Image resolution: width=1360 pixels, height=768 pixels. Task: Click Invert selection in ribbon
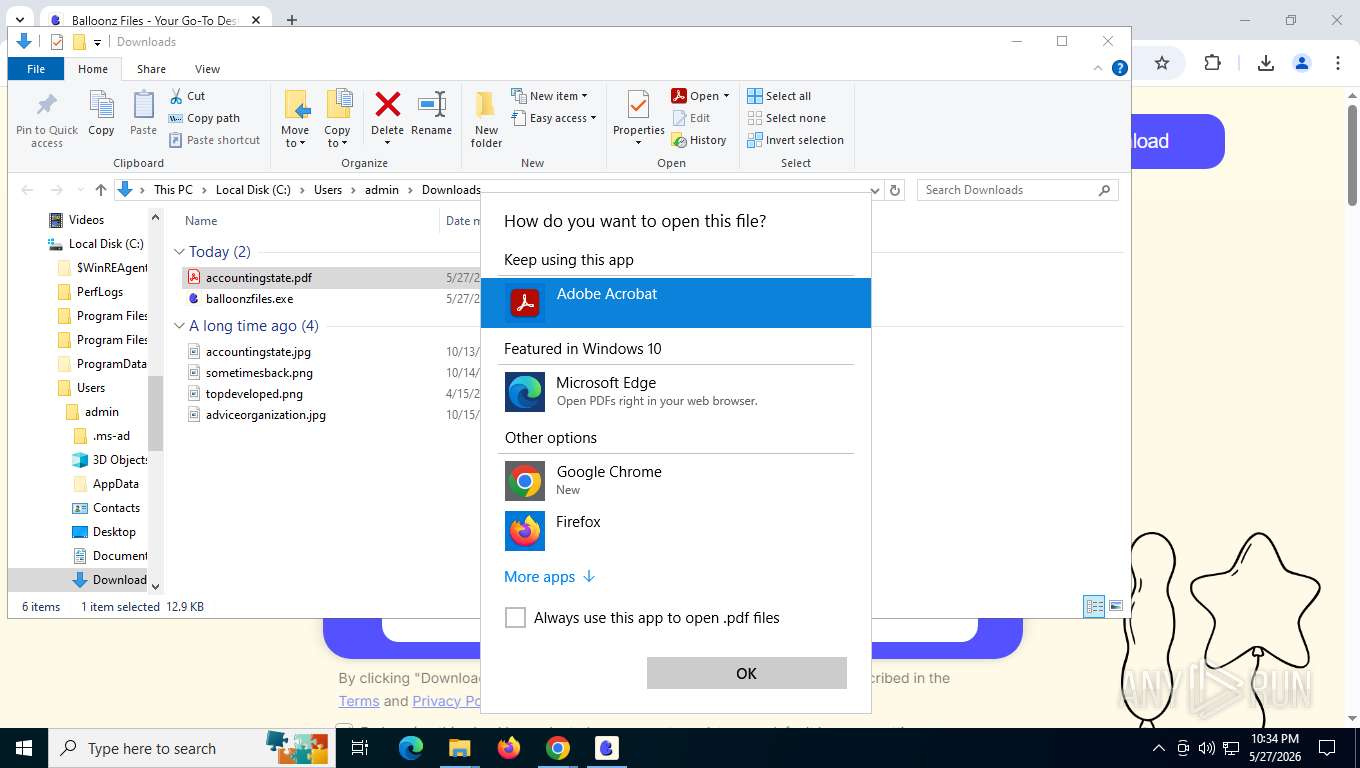(796, 140)
